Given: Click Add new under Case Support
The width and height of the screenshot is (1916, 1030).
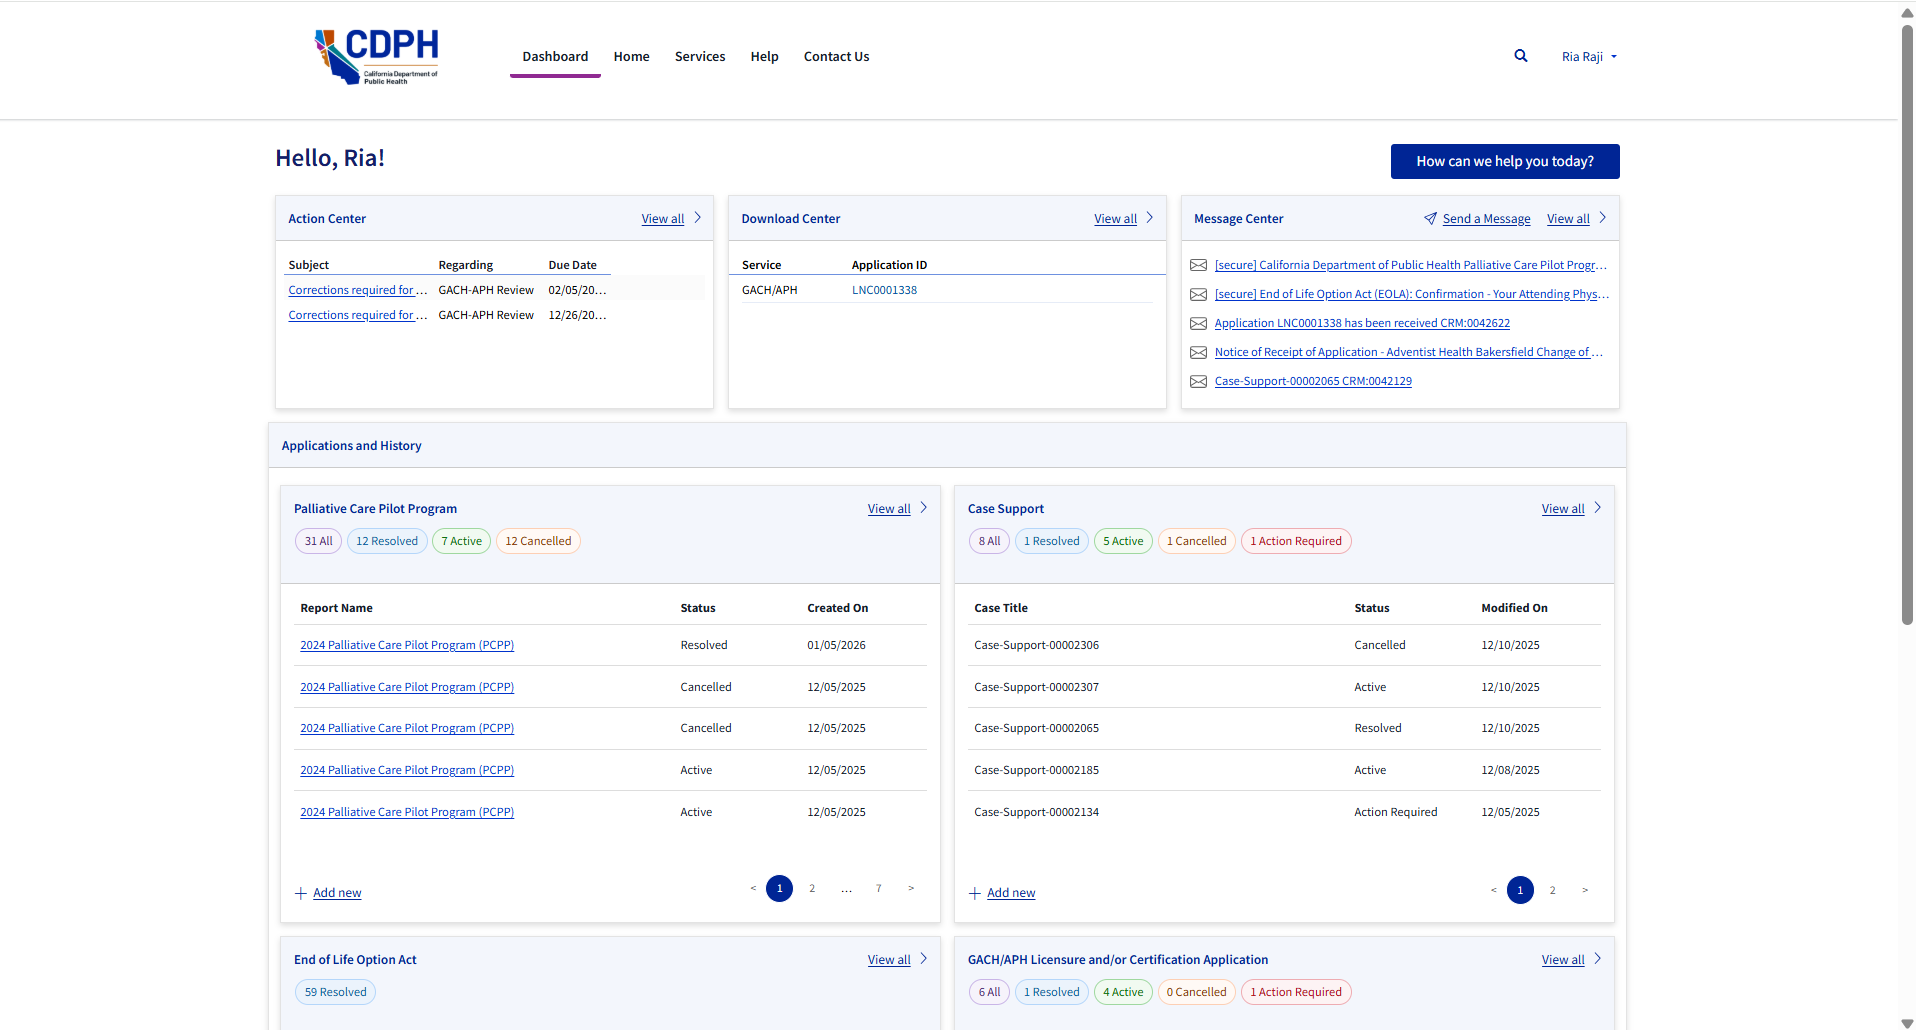Looking at the screenshot, I should click(1011, 893).
